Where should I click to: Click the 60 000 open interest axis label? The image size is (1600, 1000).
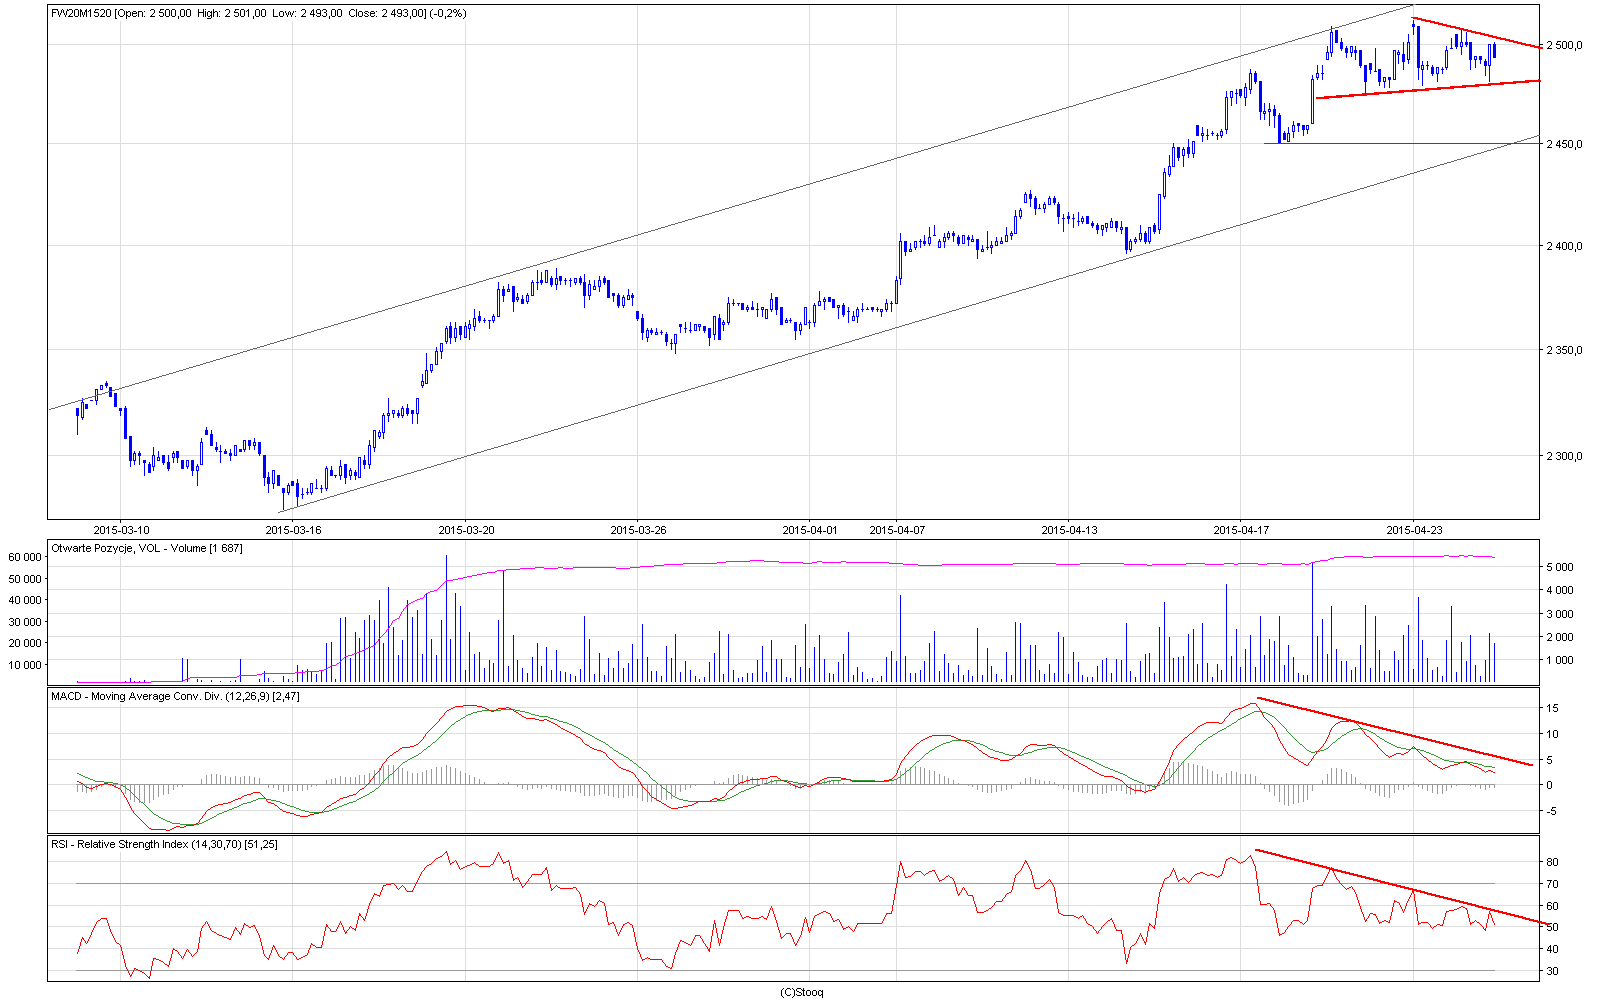(x=25, y=556)
